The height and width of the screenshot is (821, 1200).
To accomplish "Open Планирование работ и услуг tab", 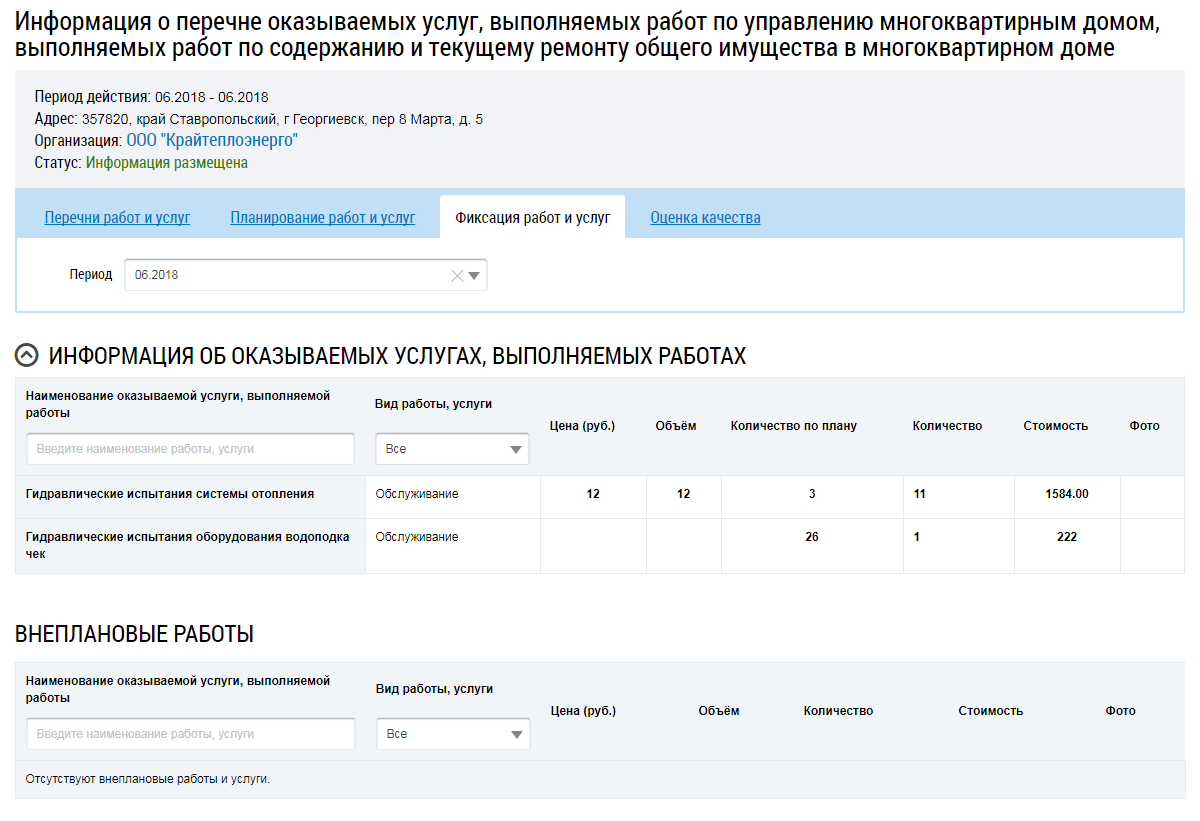I will (x=322, y=217).
